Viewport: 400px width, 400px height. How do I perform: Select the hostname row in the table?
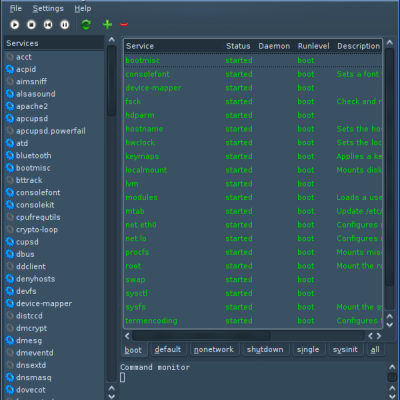[x=253, y=129]
